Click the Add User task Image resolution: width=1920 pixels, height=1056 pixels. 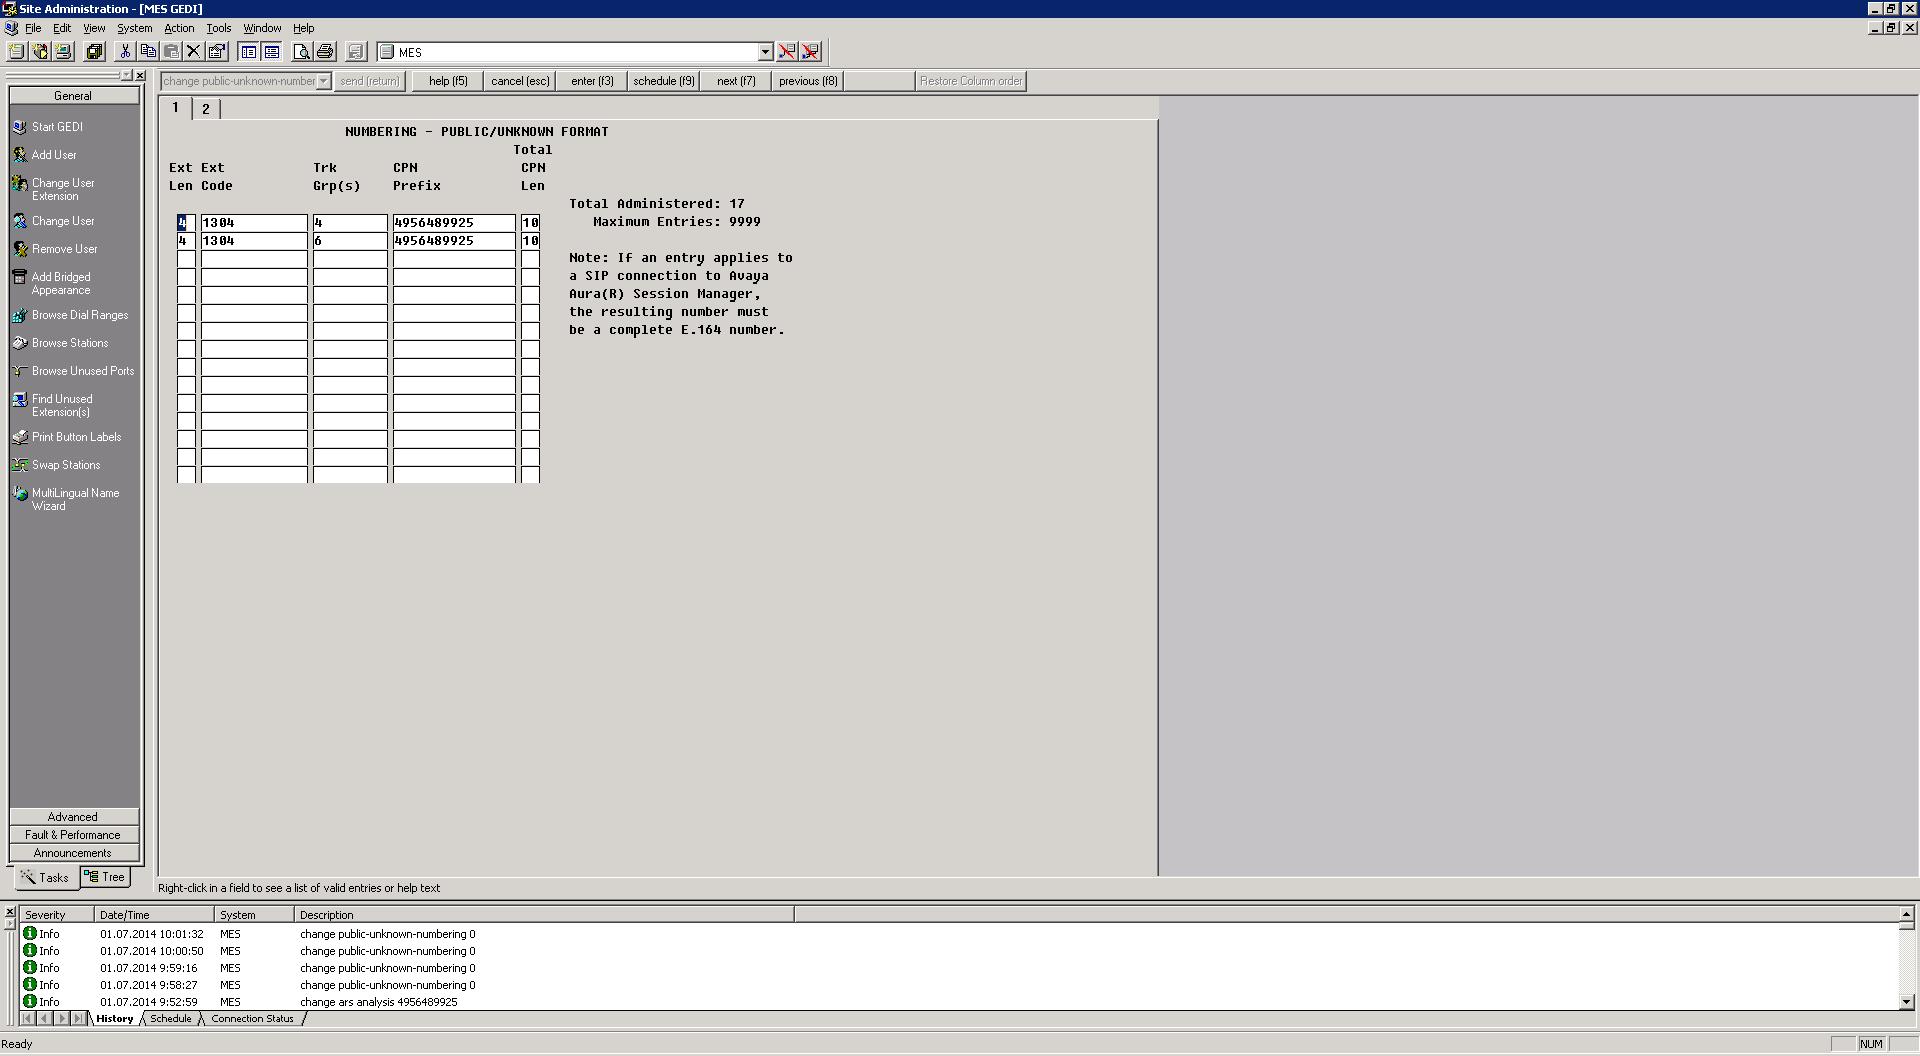(54, 155)
